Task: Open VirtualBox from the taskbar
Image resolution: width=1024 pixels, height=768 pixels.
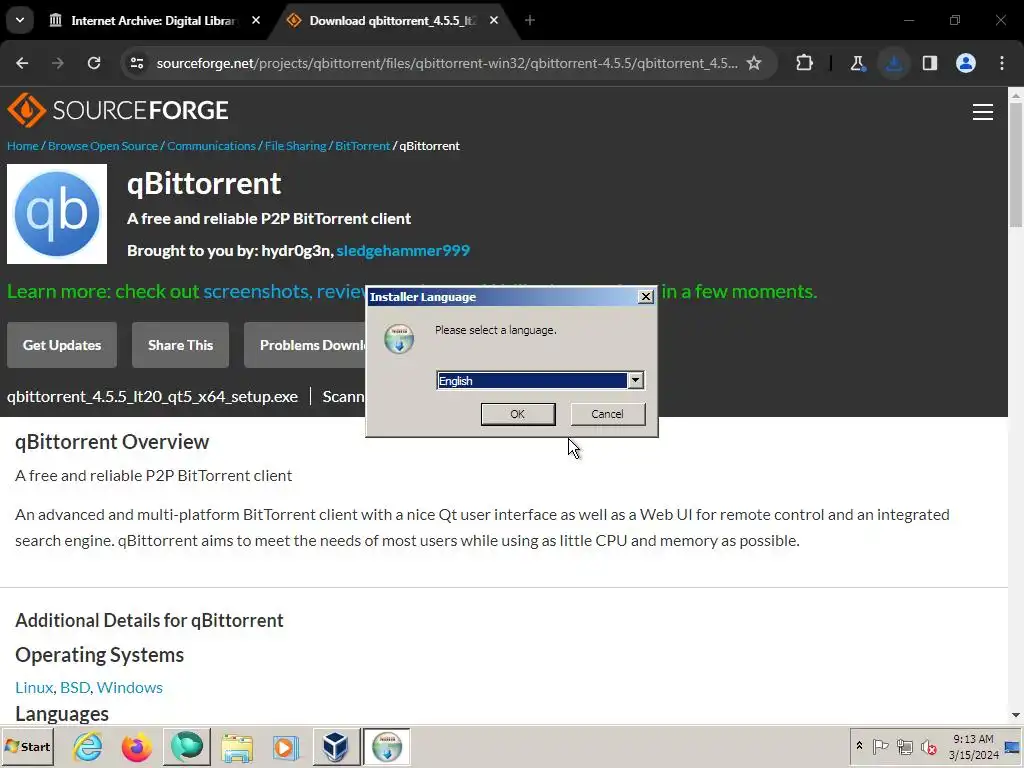Action: coord(336,746)
